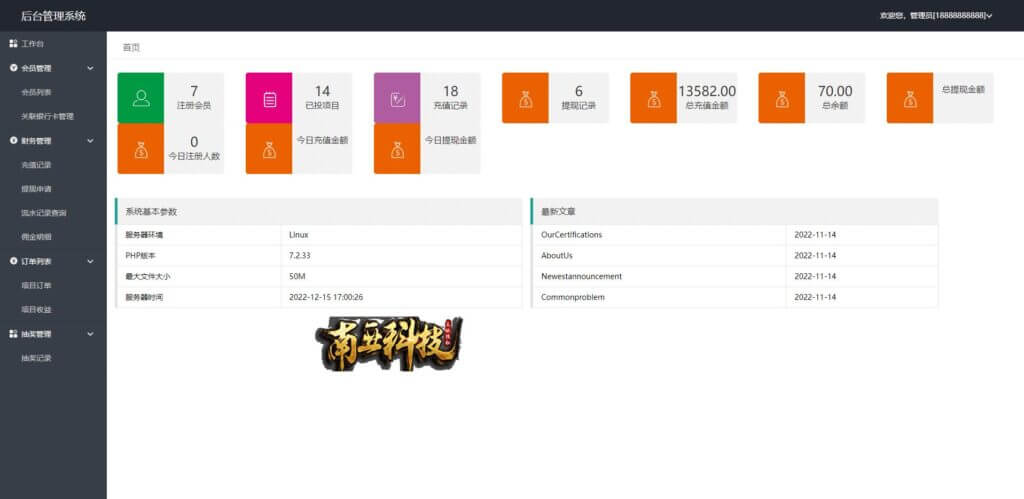
Task: Click the 总提现金额 label
Action: click(963, 89)
